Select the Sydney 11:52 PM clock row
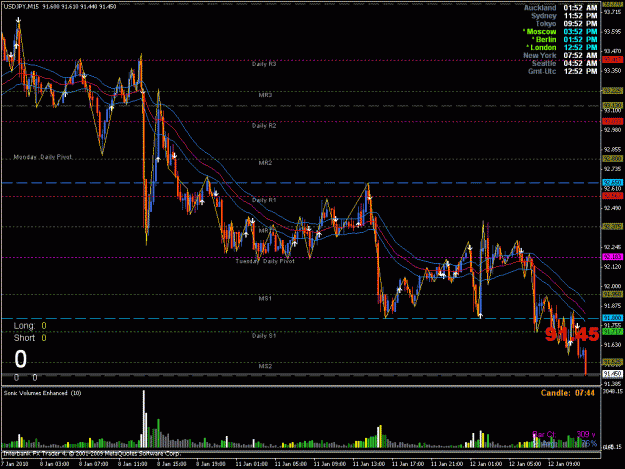The image size is (625, 469). 564,16
